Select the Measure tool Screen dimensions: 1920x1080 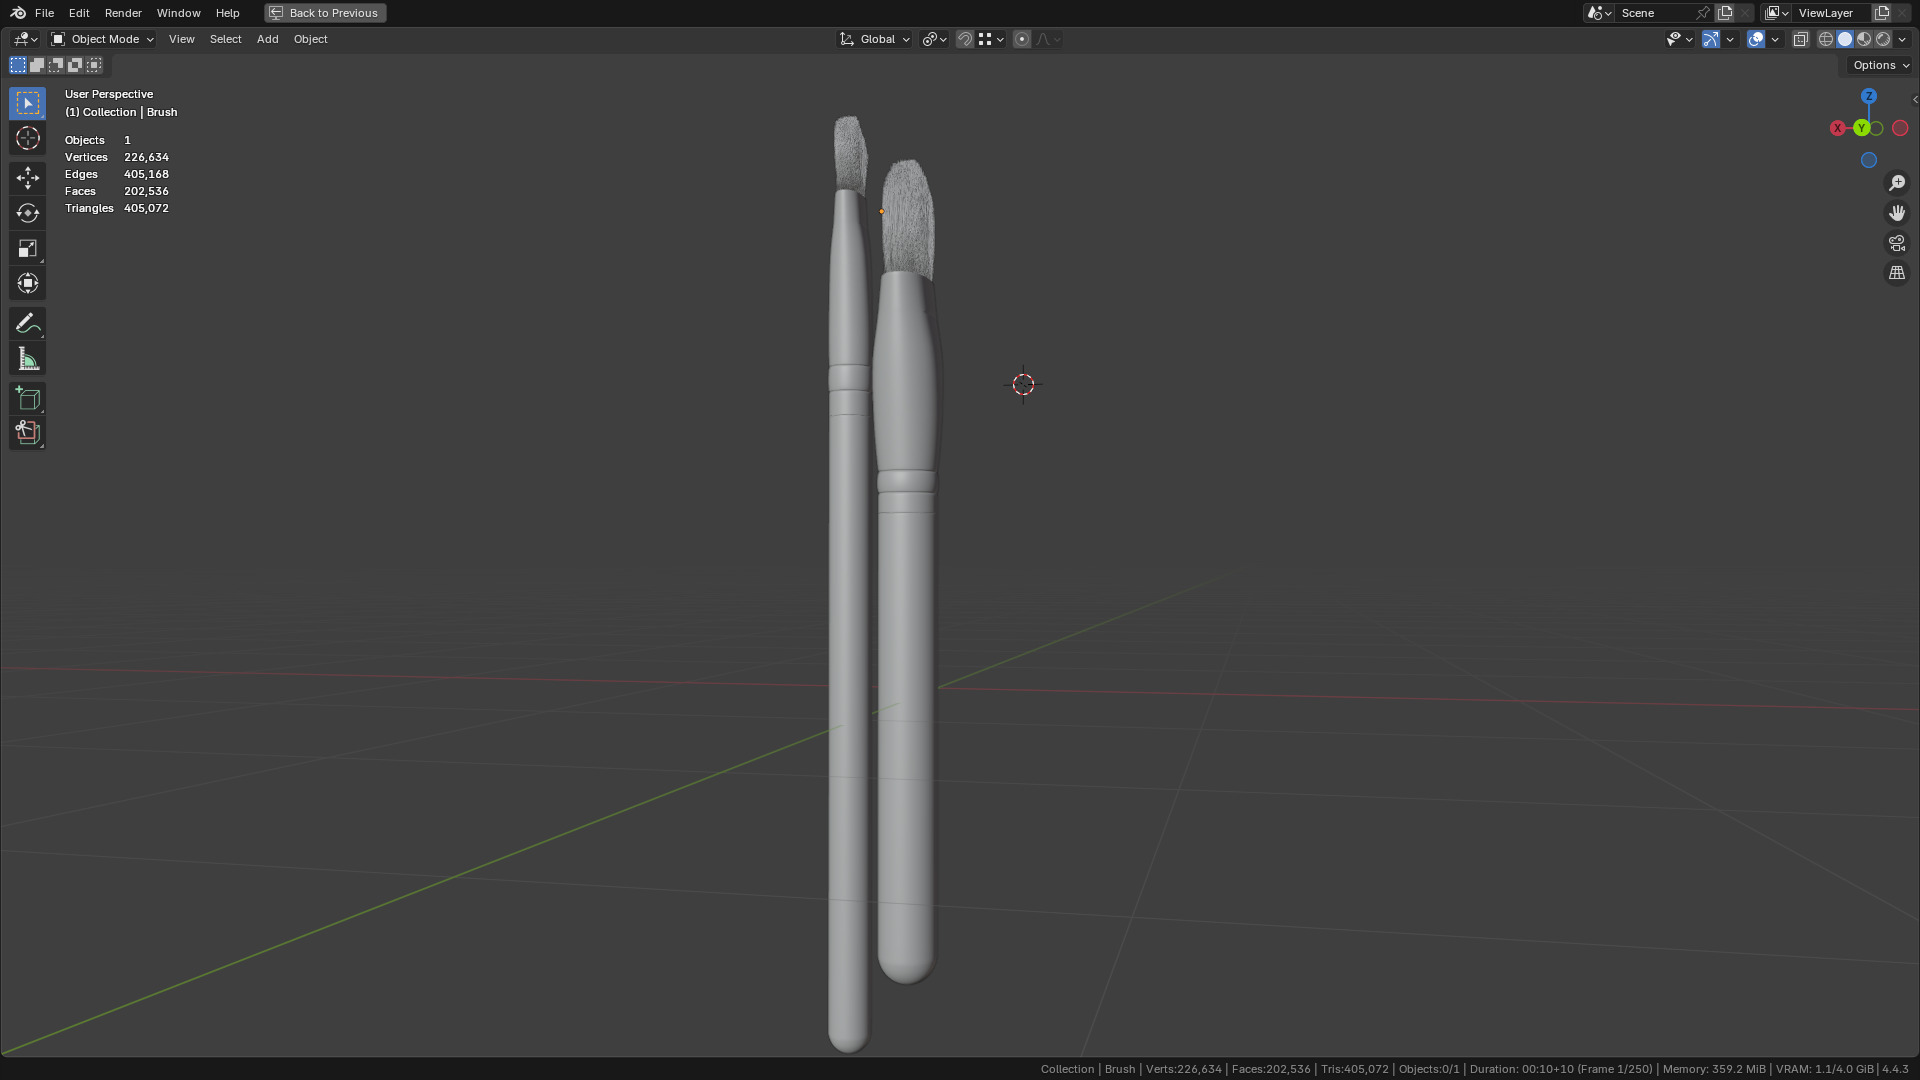(x=27, y=358)
